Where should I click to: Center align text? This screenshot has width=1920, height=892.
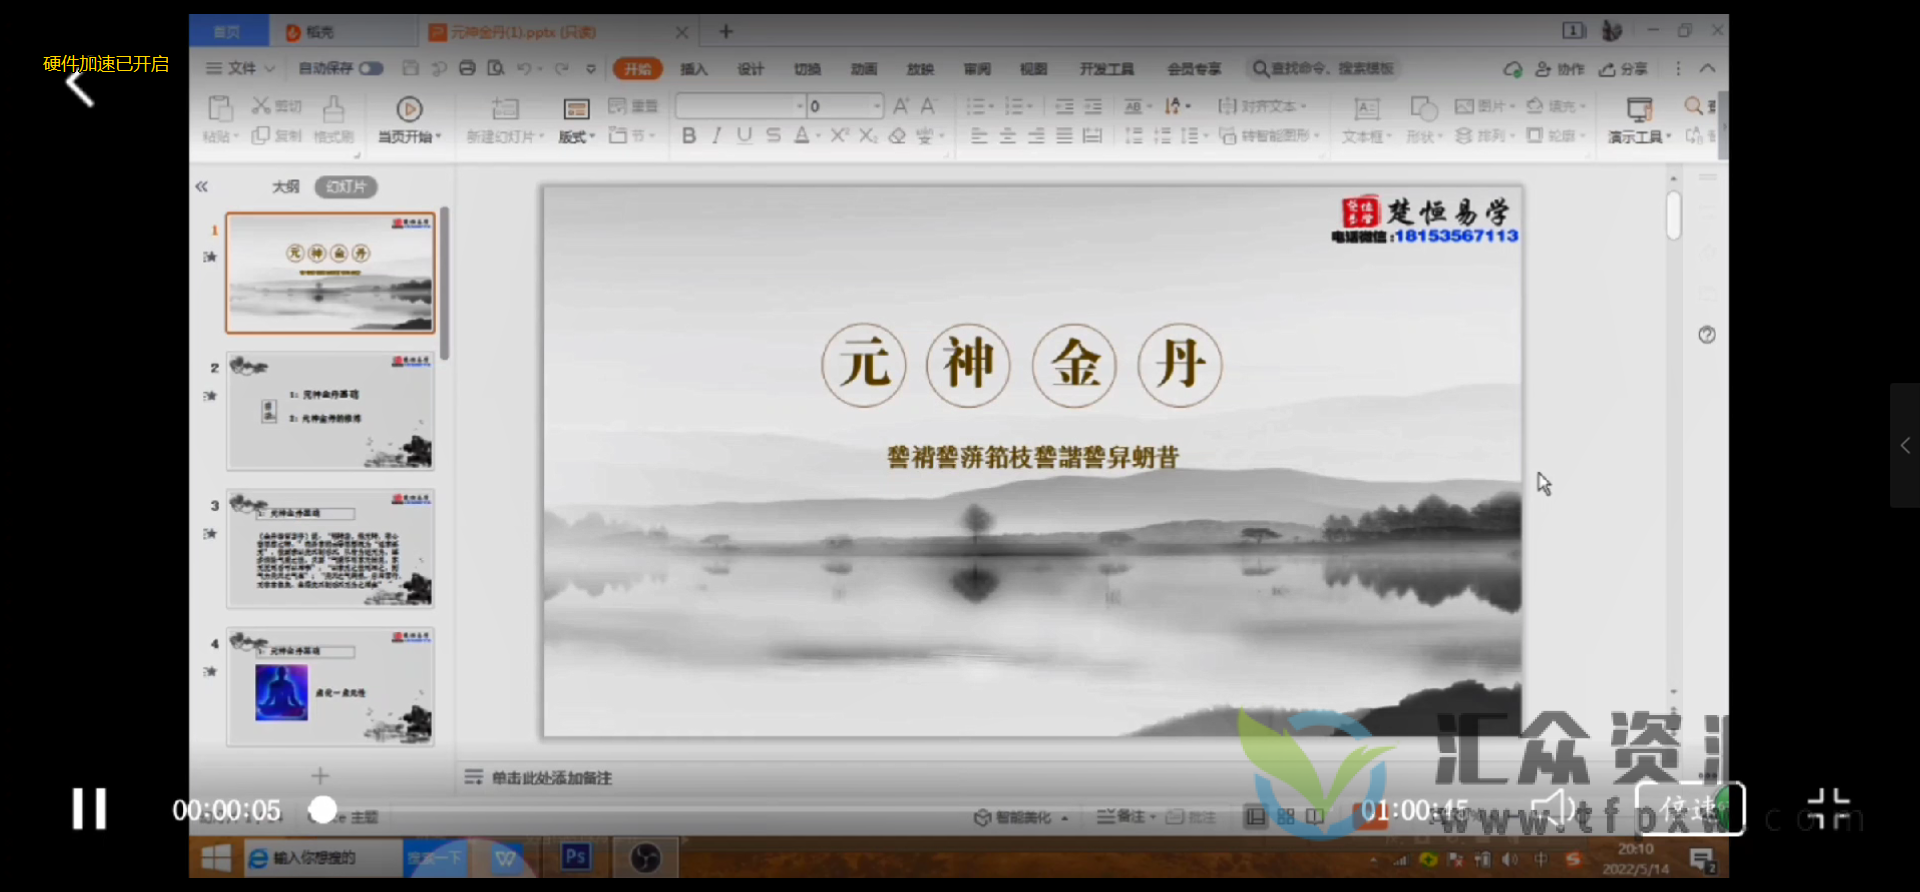[x=1007, y=136]
